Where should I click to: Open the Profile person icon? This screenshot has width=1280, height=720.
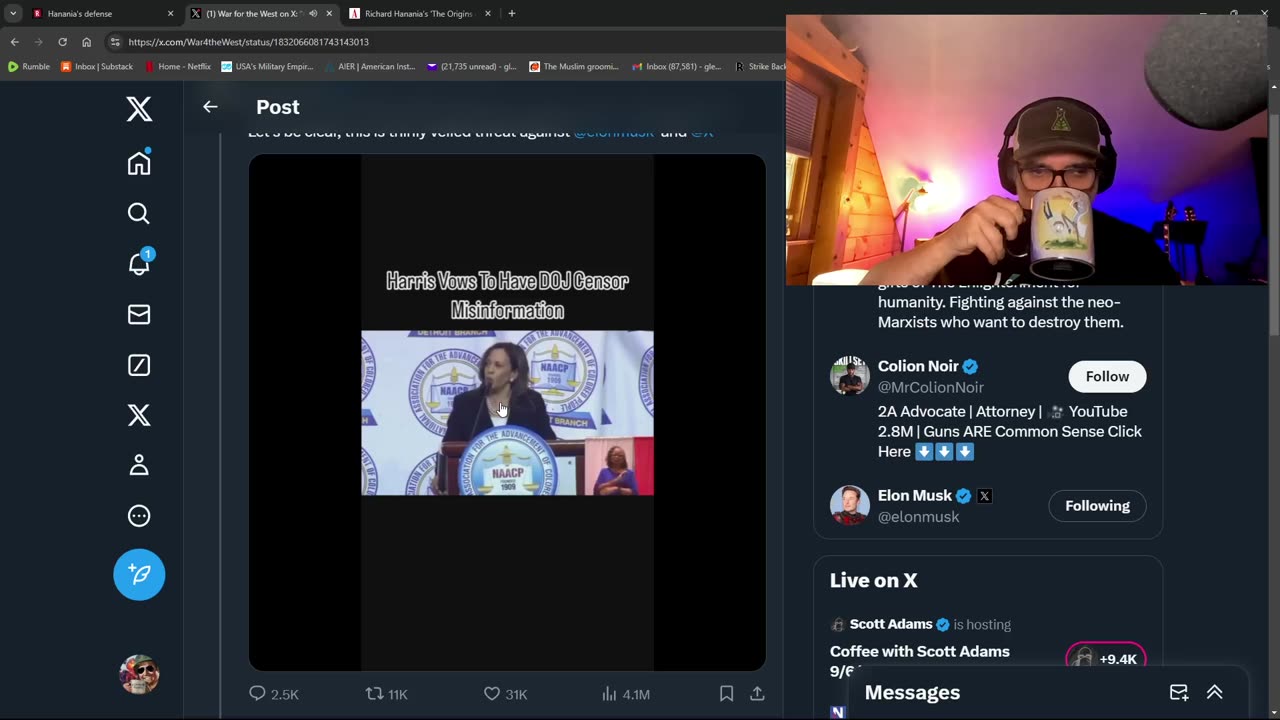point(139,465)
